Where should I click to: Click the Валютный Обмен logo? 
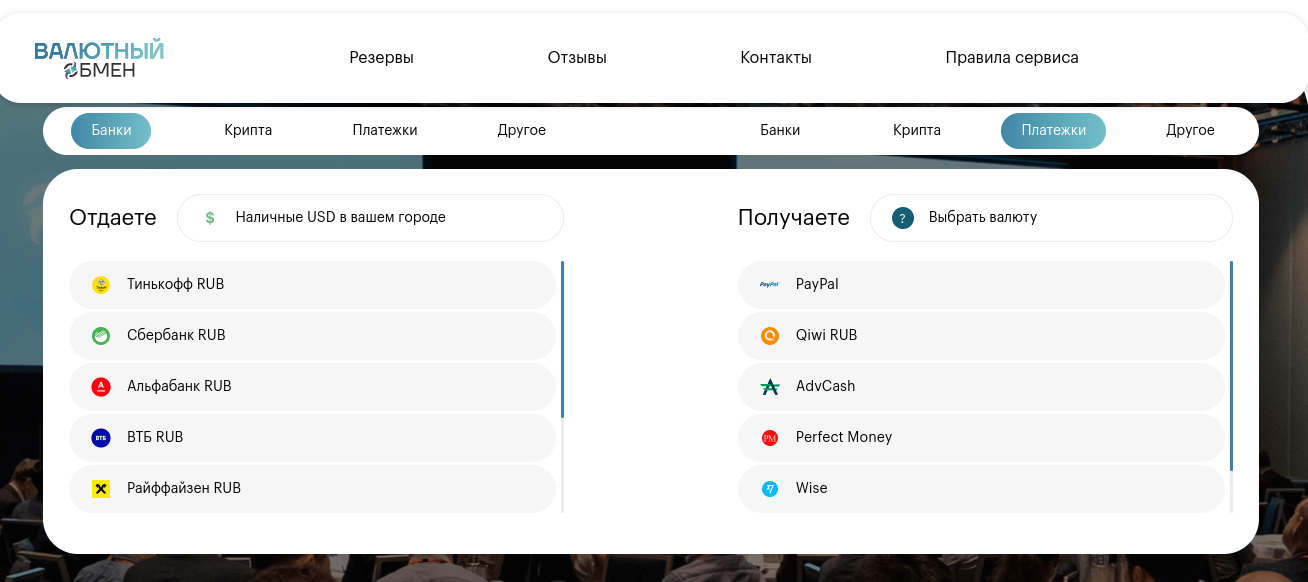(x=100, y=58)
